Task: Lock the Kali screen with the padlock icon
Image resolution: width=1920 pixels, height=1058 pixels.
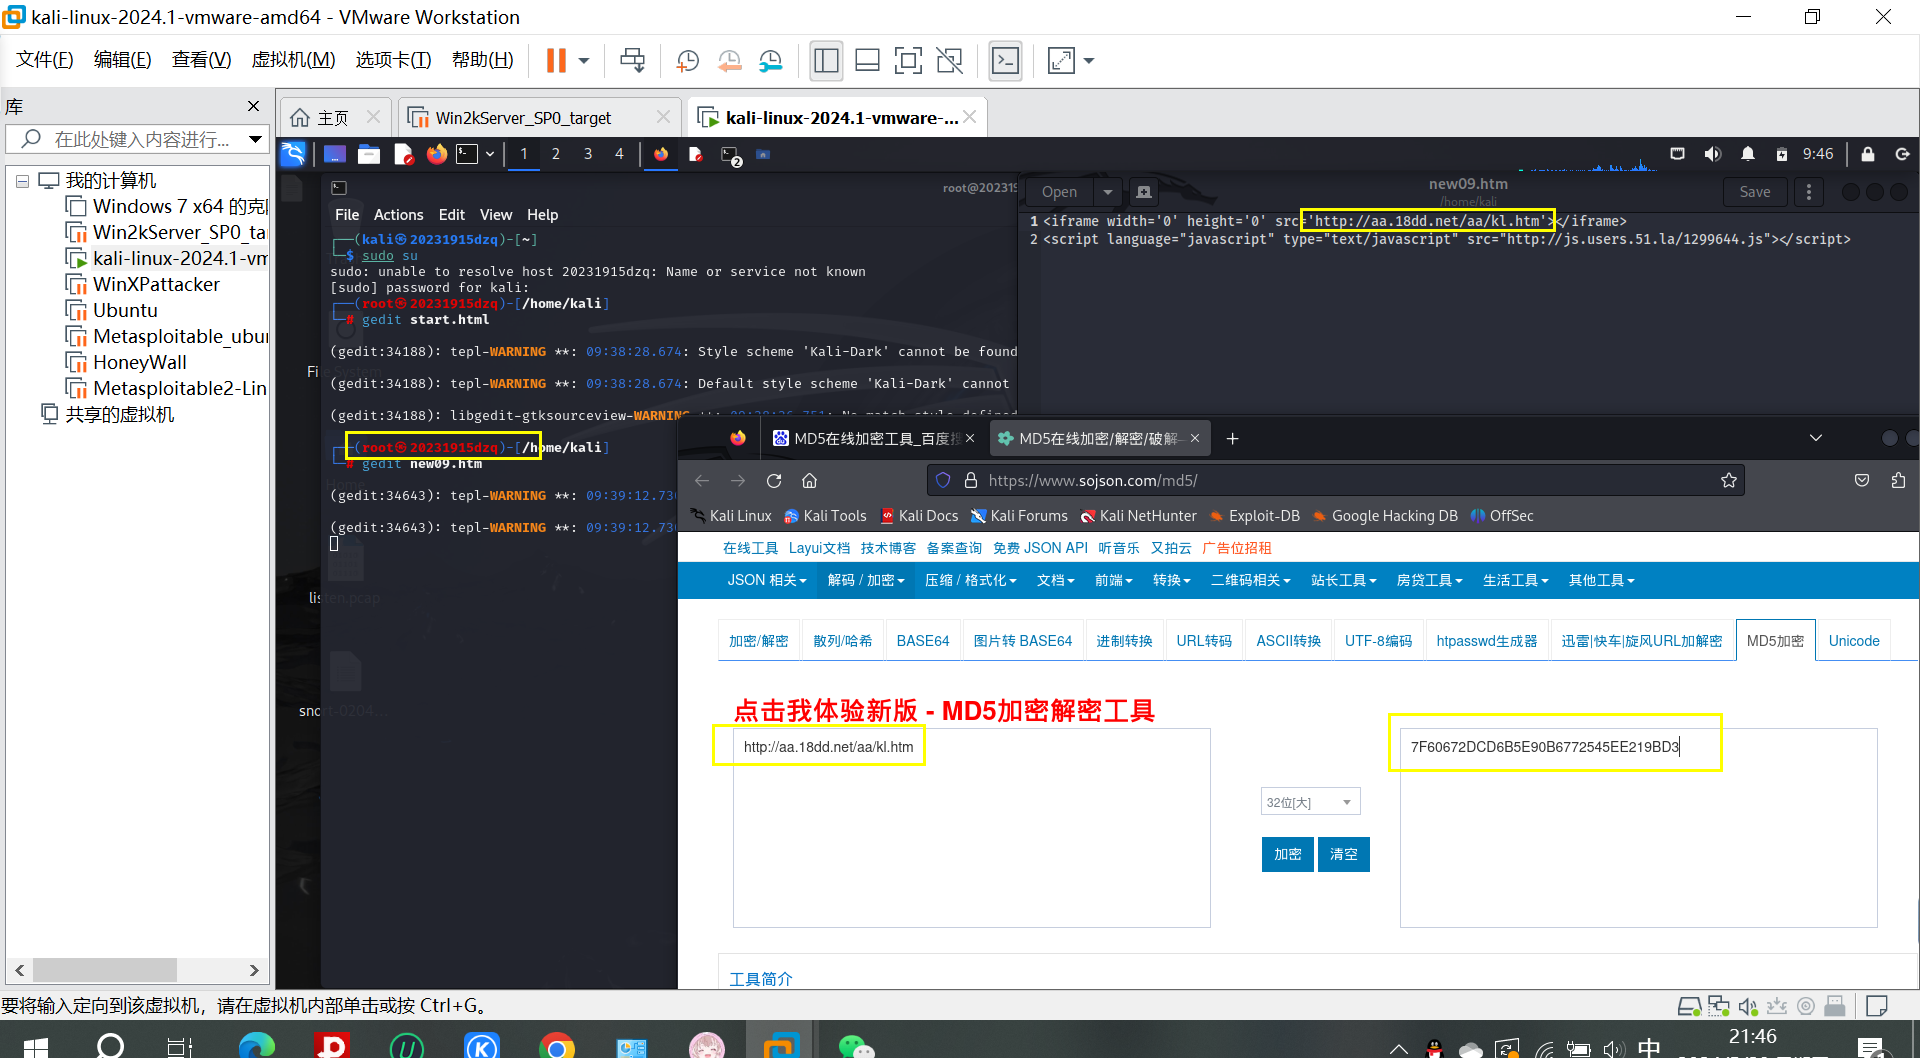Action: [1868, 154]
